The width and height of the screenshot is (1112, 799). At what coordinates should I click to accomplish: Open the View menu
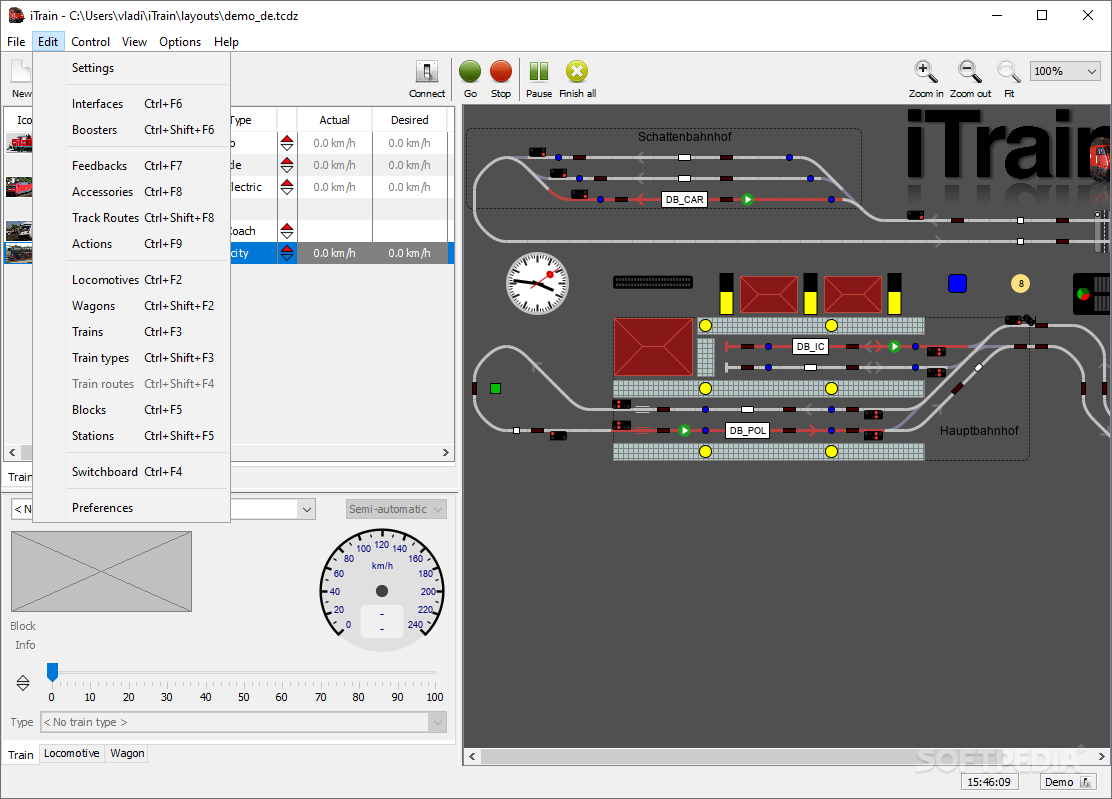point(134,42)
